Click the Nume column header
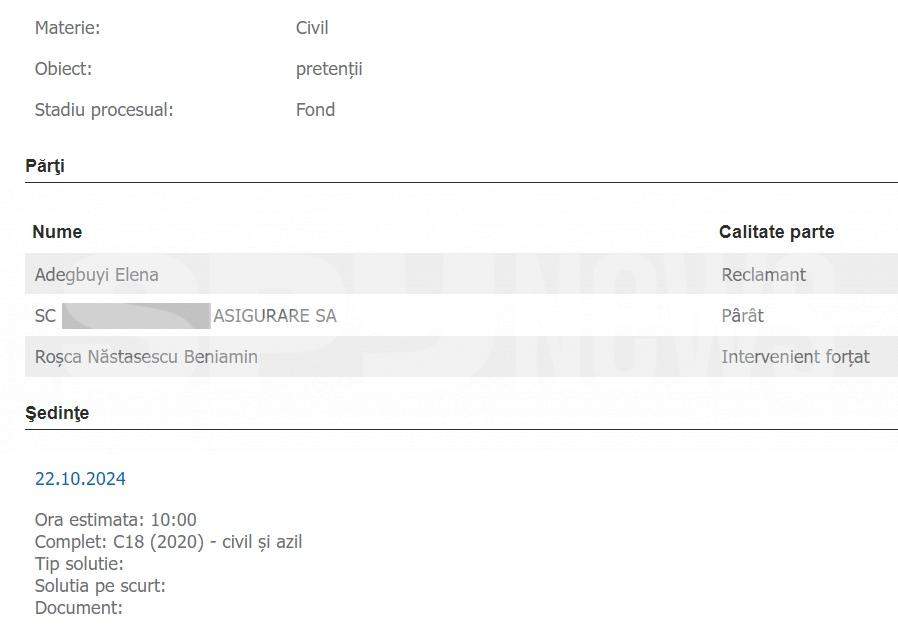 [x=57, y=232]
